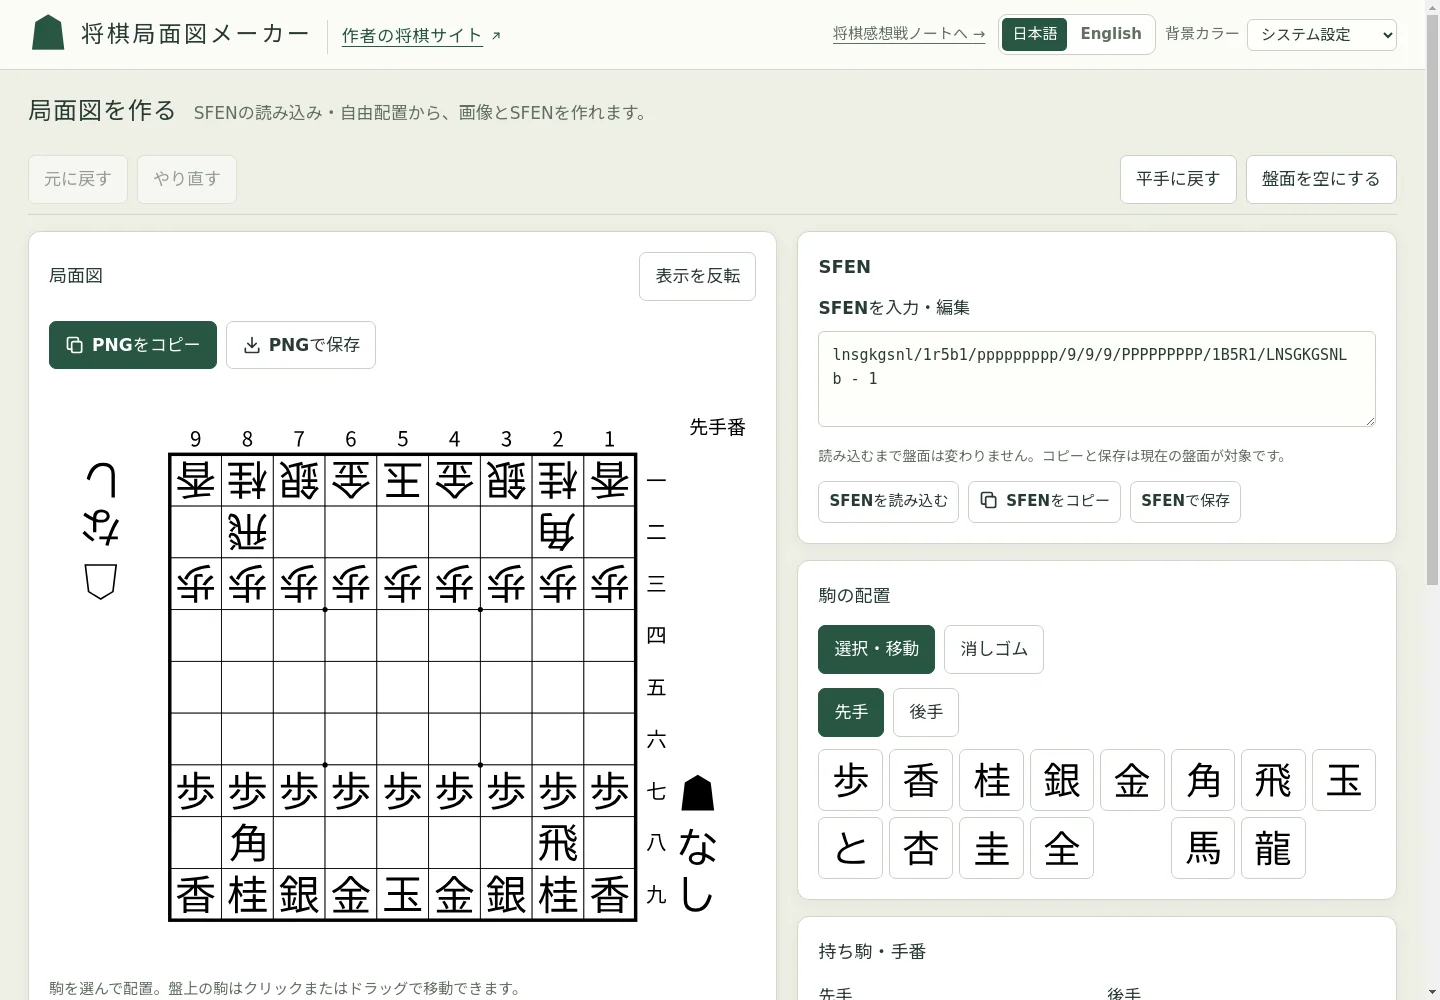Activate the 消しゴム eraser mode
Screen dimensions: 1440x1000
coord(994,649)
